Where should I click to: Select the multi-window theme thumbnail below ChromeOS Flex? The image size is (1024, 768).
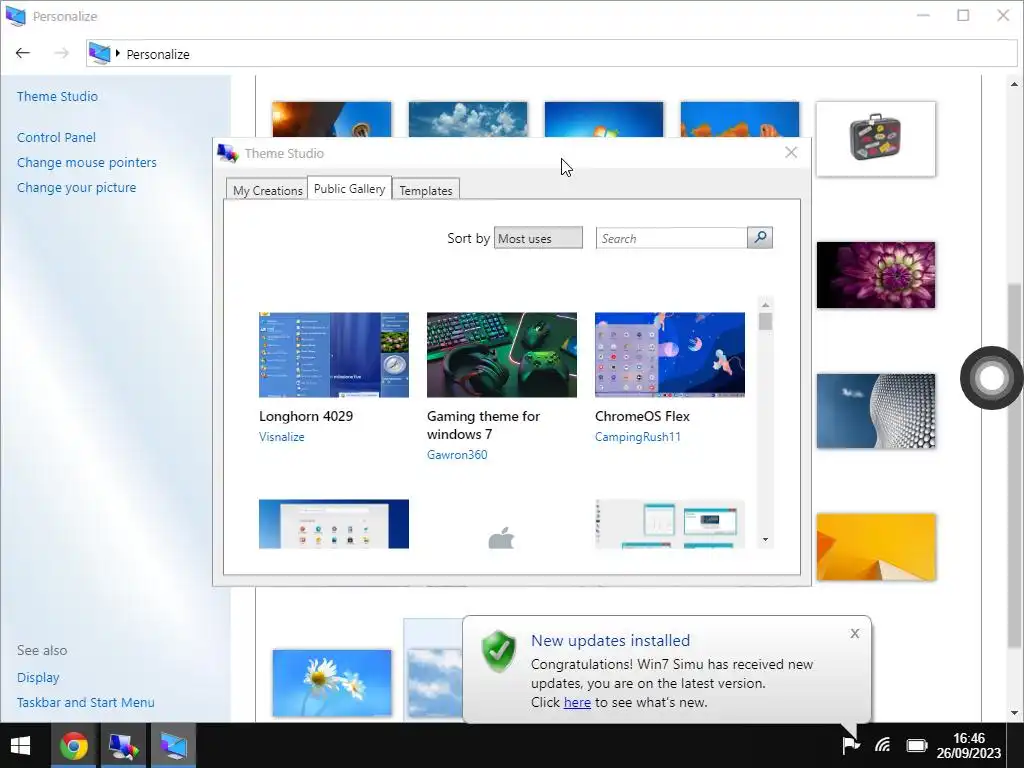click(669, 524)
